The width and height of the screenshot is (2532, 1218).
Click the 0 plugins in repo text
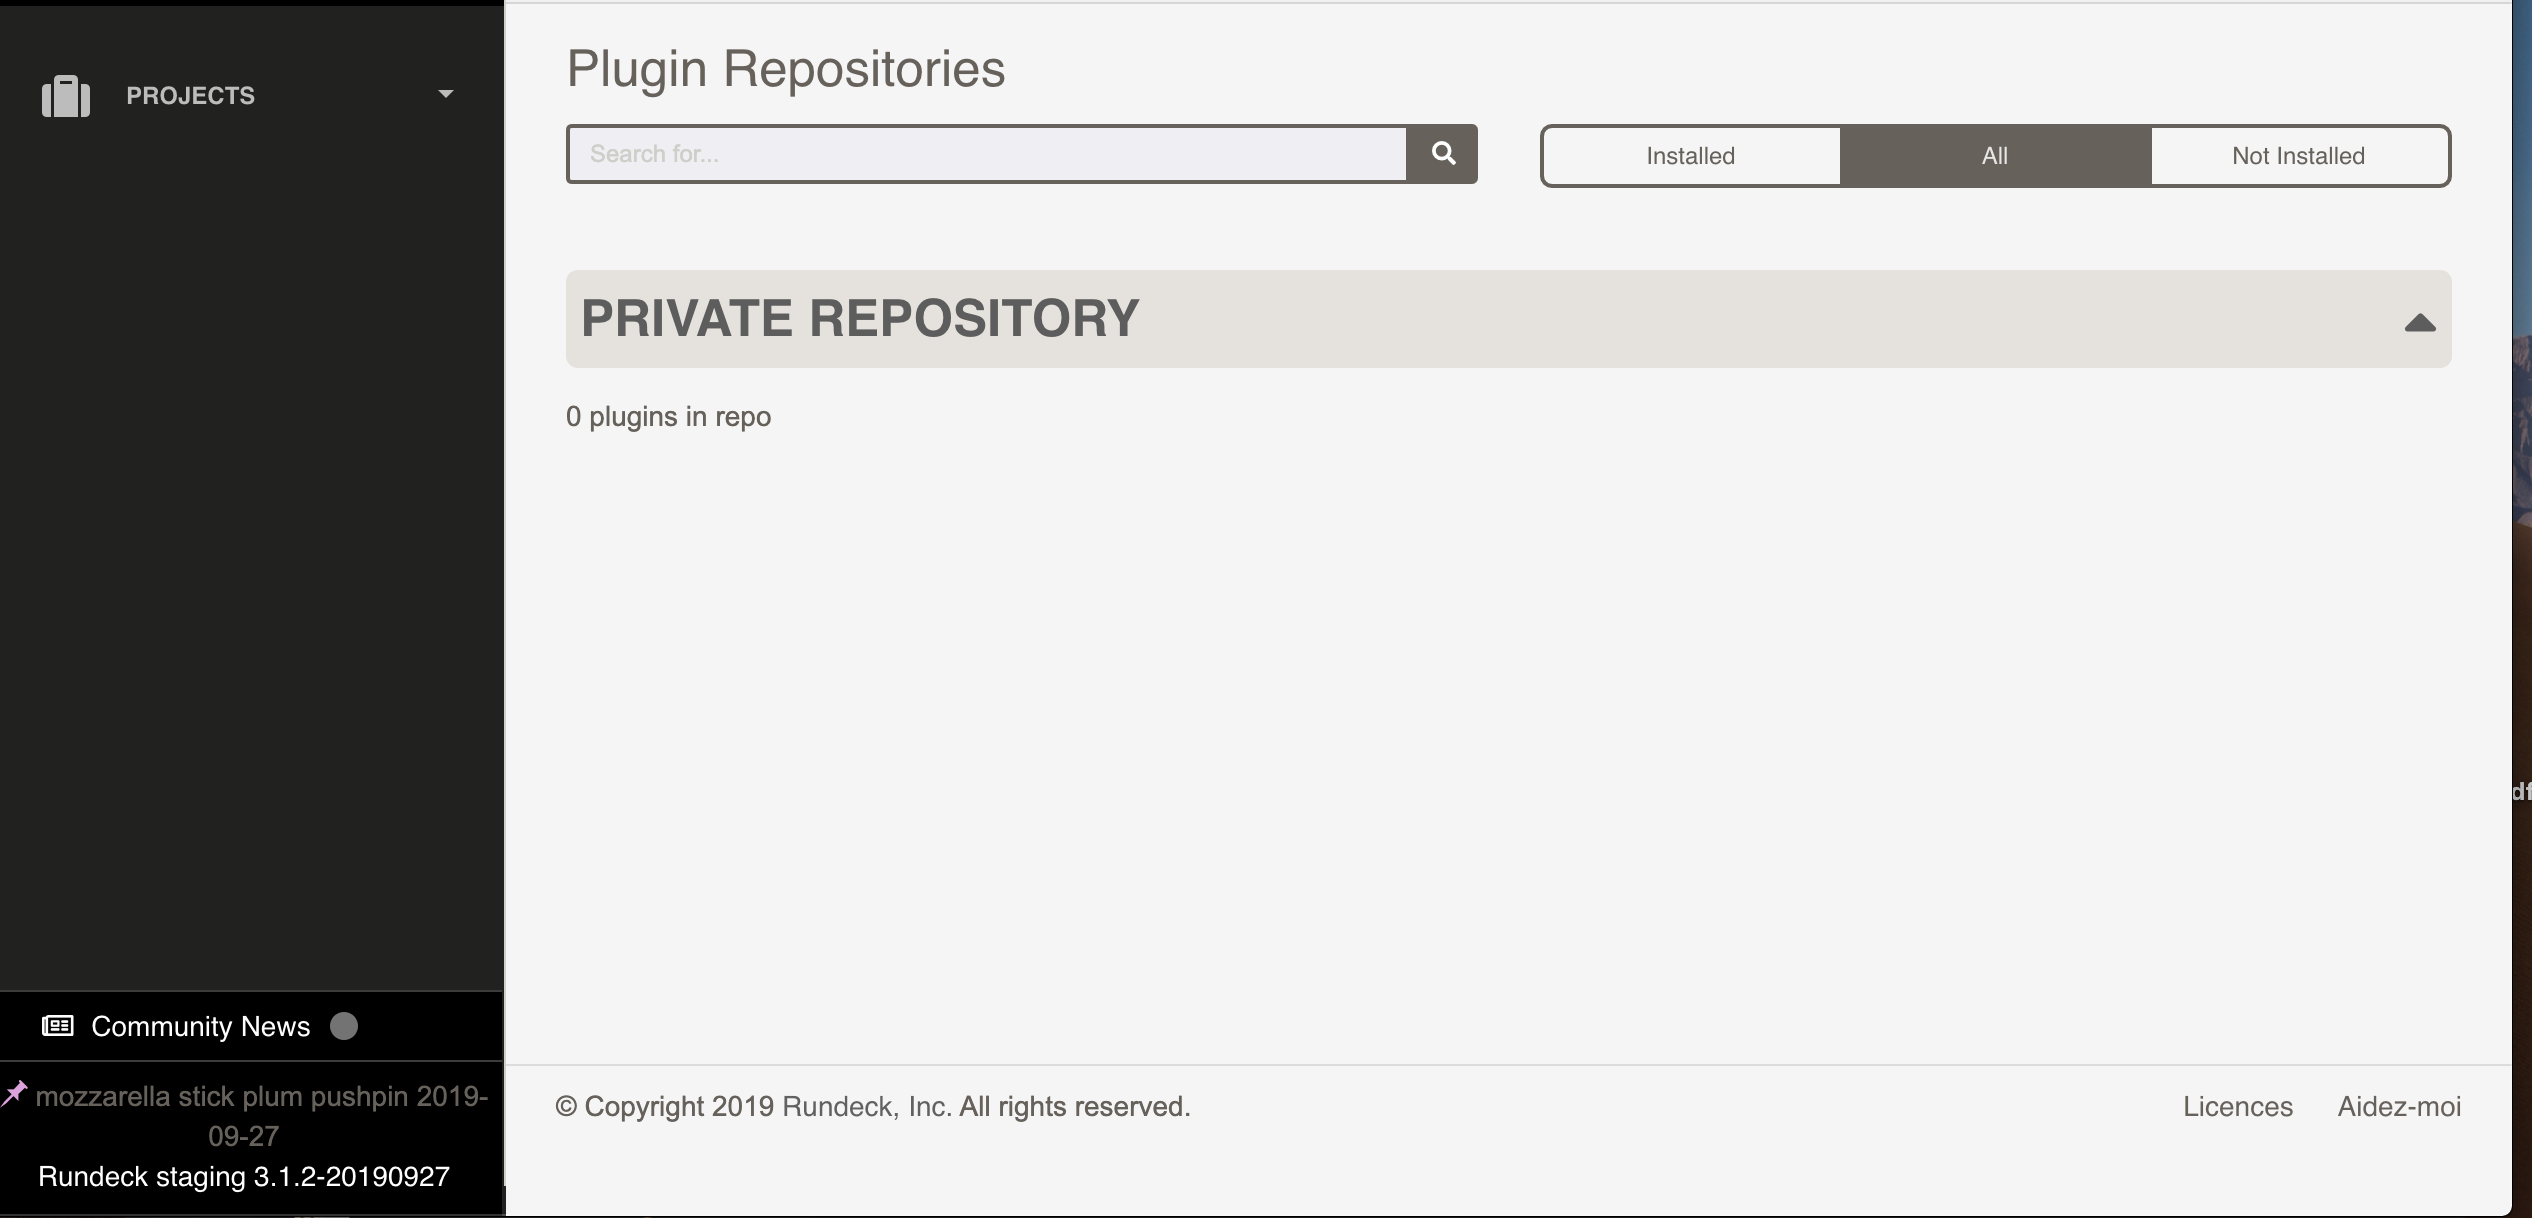pyautogui.click(x=668, y=416)
